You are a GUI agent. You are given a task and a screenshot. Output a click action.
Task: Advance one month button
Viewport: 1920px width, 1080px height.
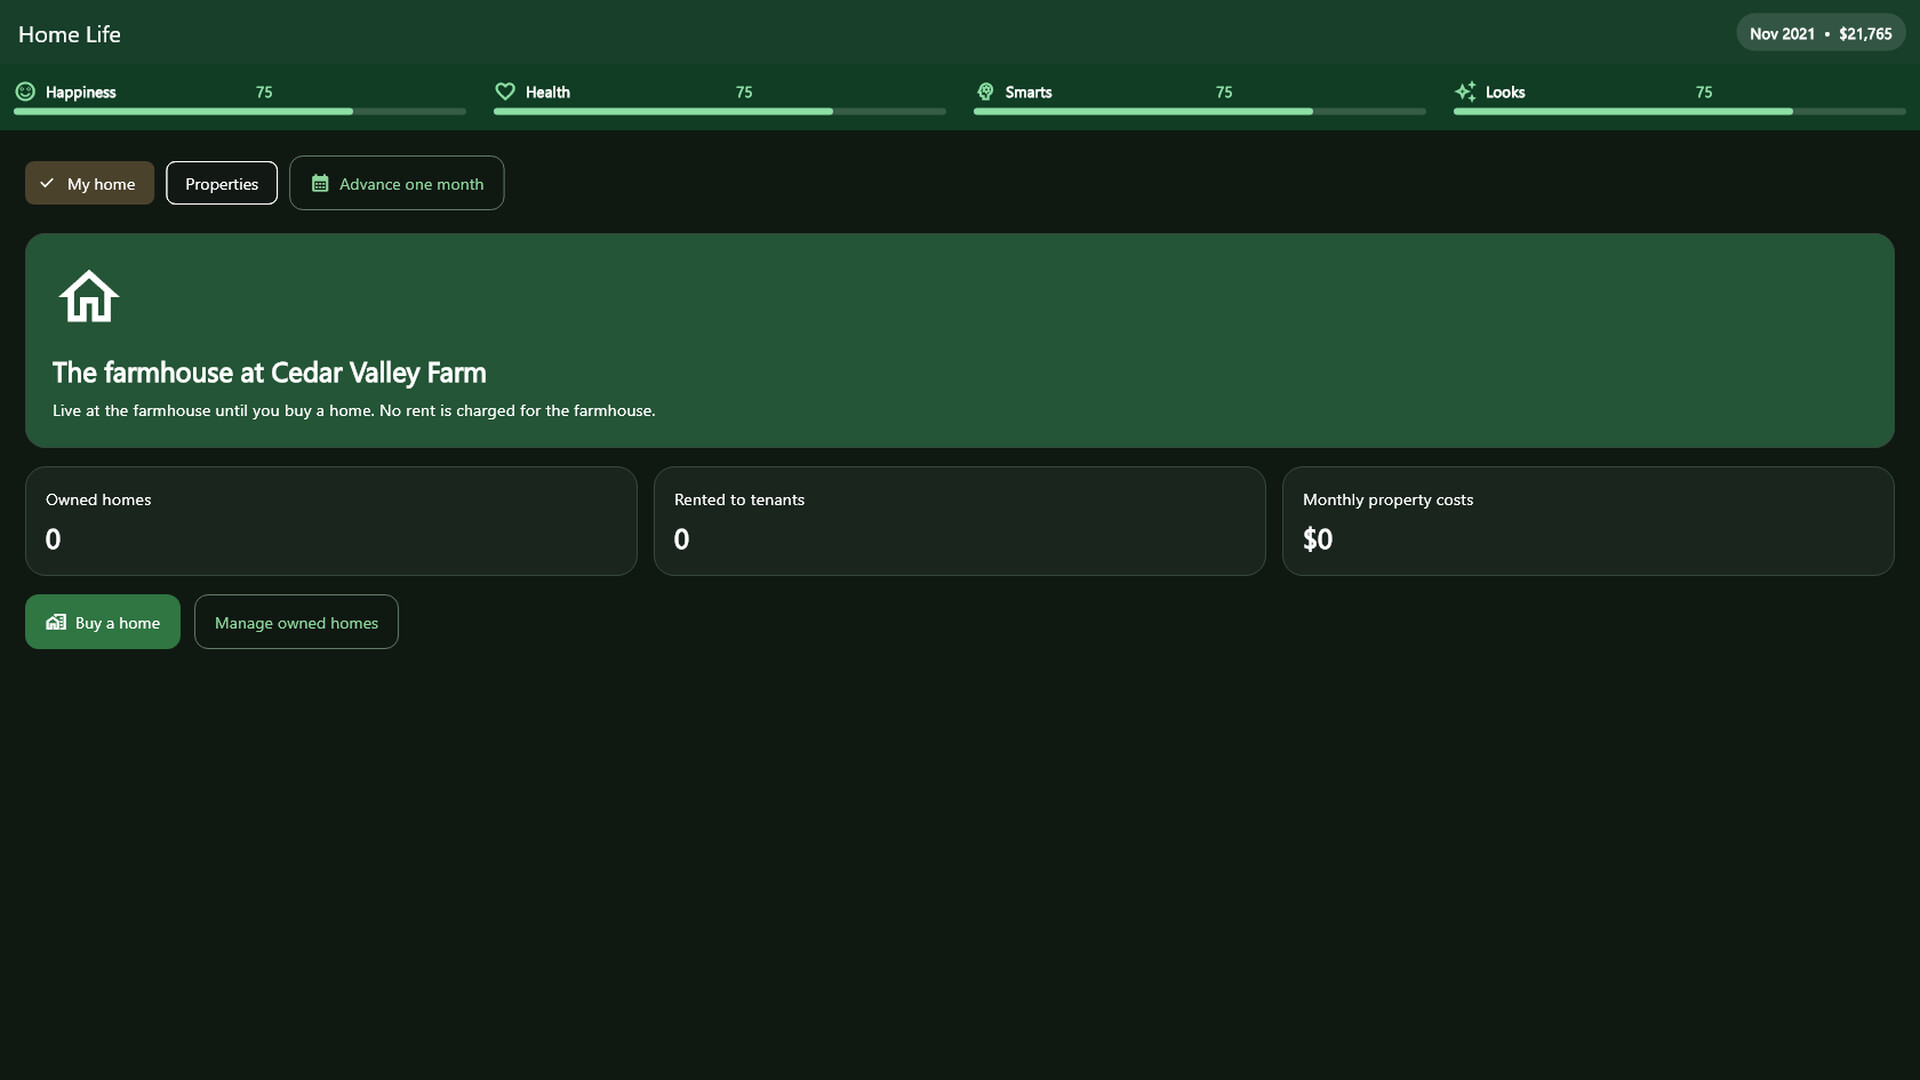(397, 183)
